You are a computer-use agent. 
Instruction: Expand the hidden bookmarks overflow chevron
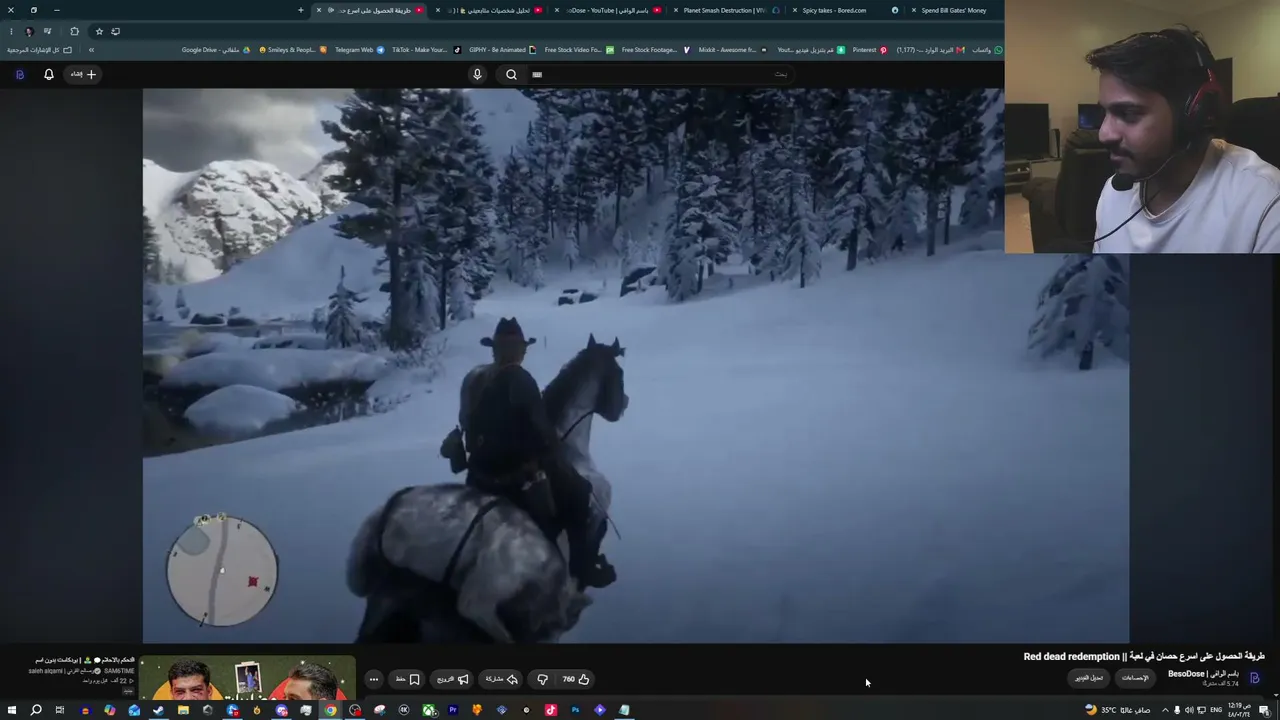pyautogui.click(x=91, y=49)
